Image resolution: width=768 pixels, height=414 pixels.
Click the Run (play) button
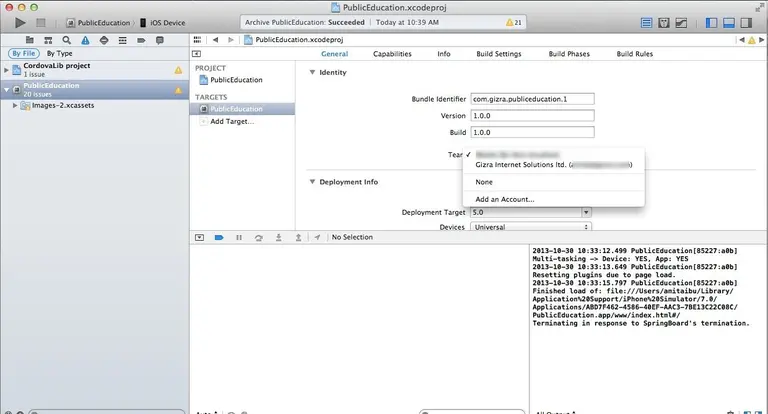(20, 23)
